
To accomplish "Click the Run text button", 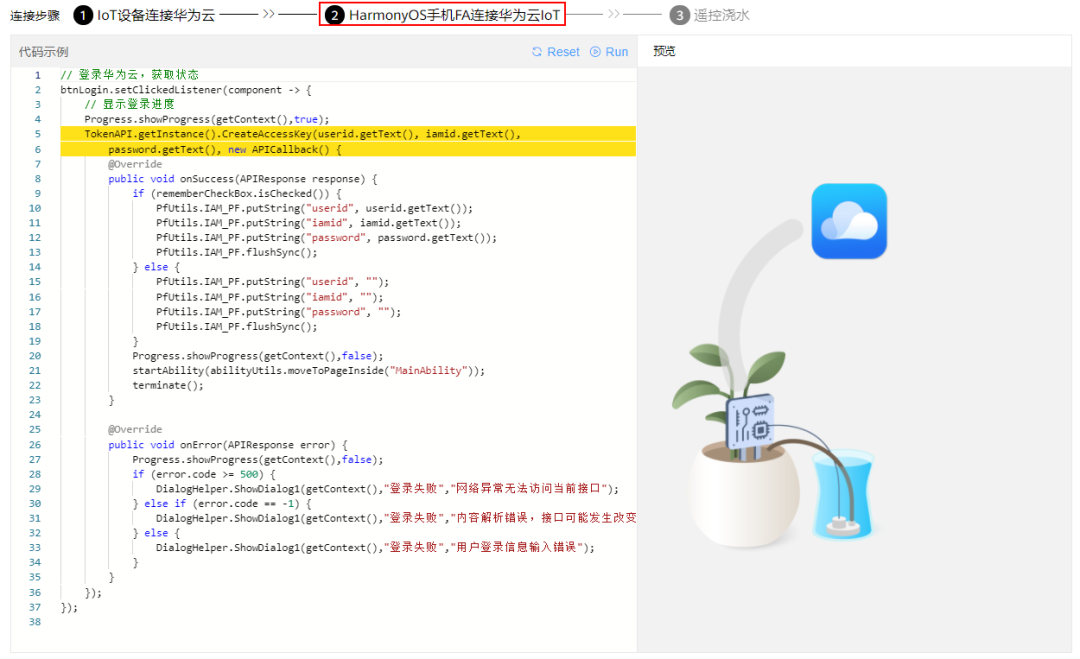I will 617,52.
